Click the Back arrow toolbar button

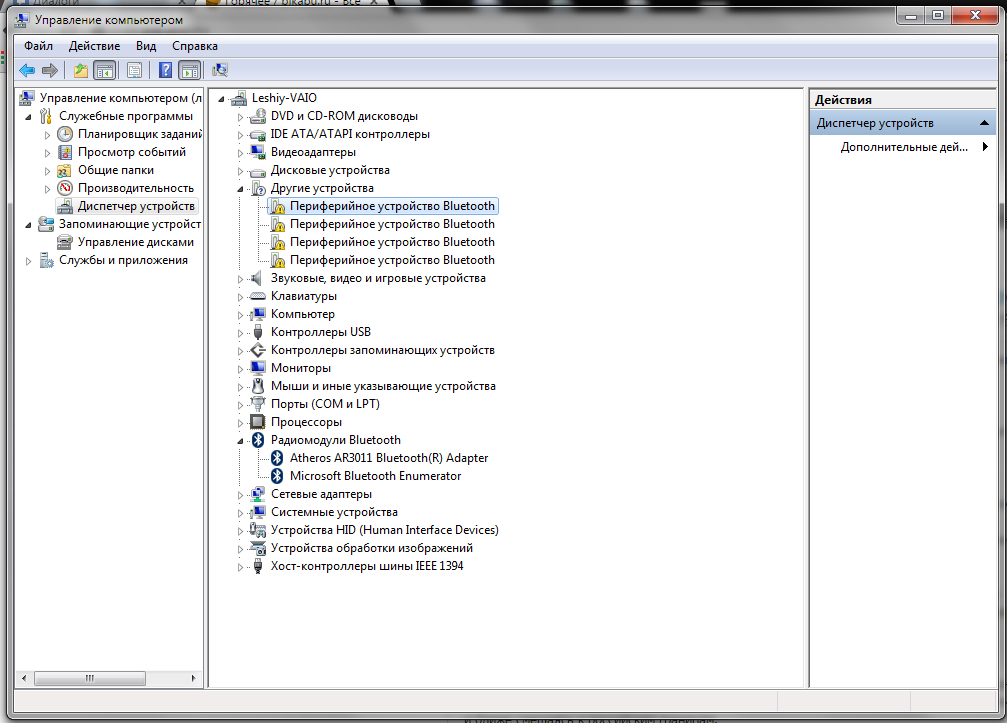coord(27,70)
